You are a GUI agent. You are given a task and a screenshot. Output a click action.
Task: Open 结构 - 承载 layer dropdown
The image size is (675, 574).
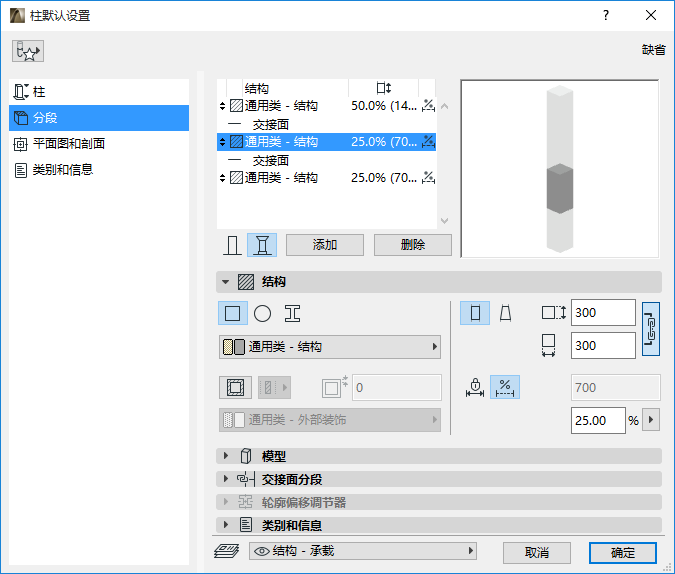point(363,551)
